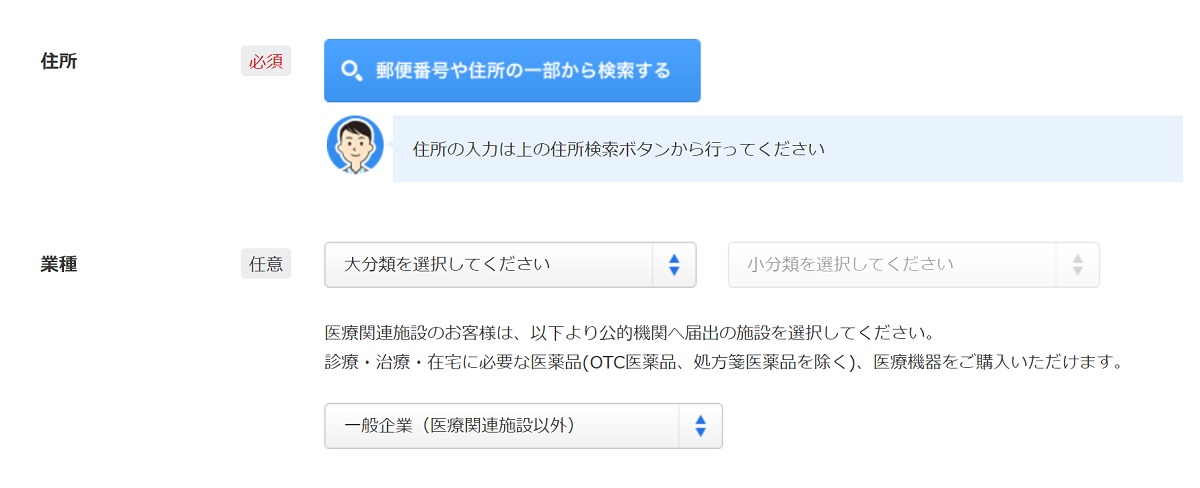Screen dimensions: 1200x488
Task: Click the address search hint message bubble
Action: tap(788, 149)
